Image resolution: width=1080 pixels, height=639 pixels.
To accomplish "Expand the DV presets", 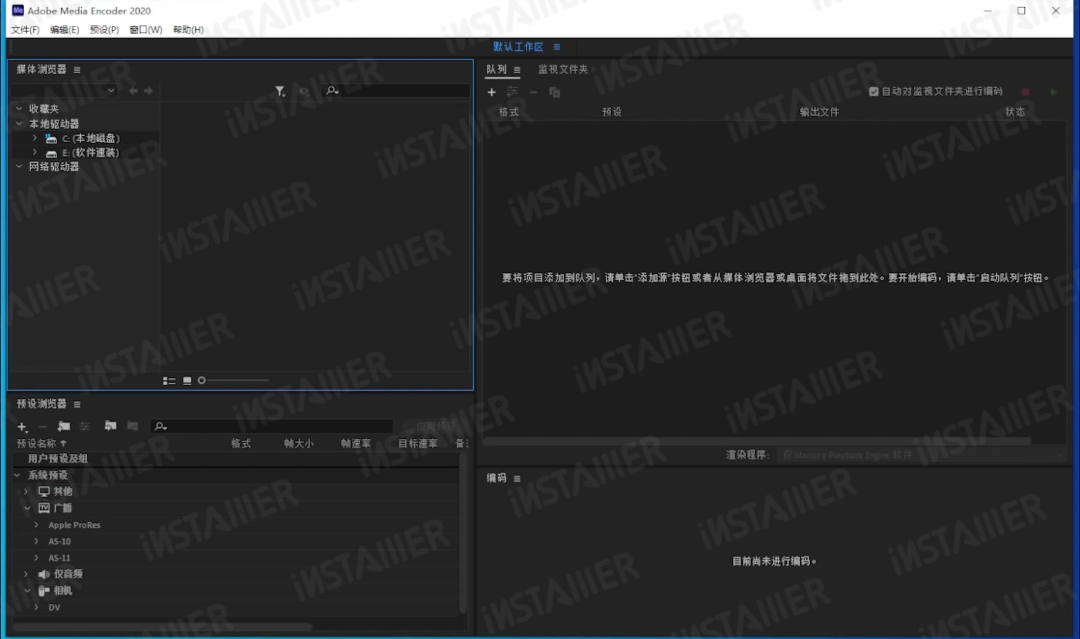I will (x=37, y=607).
